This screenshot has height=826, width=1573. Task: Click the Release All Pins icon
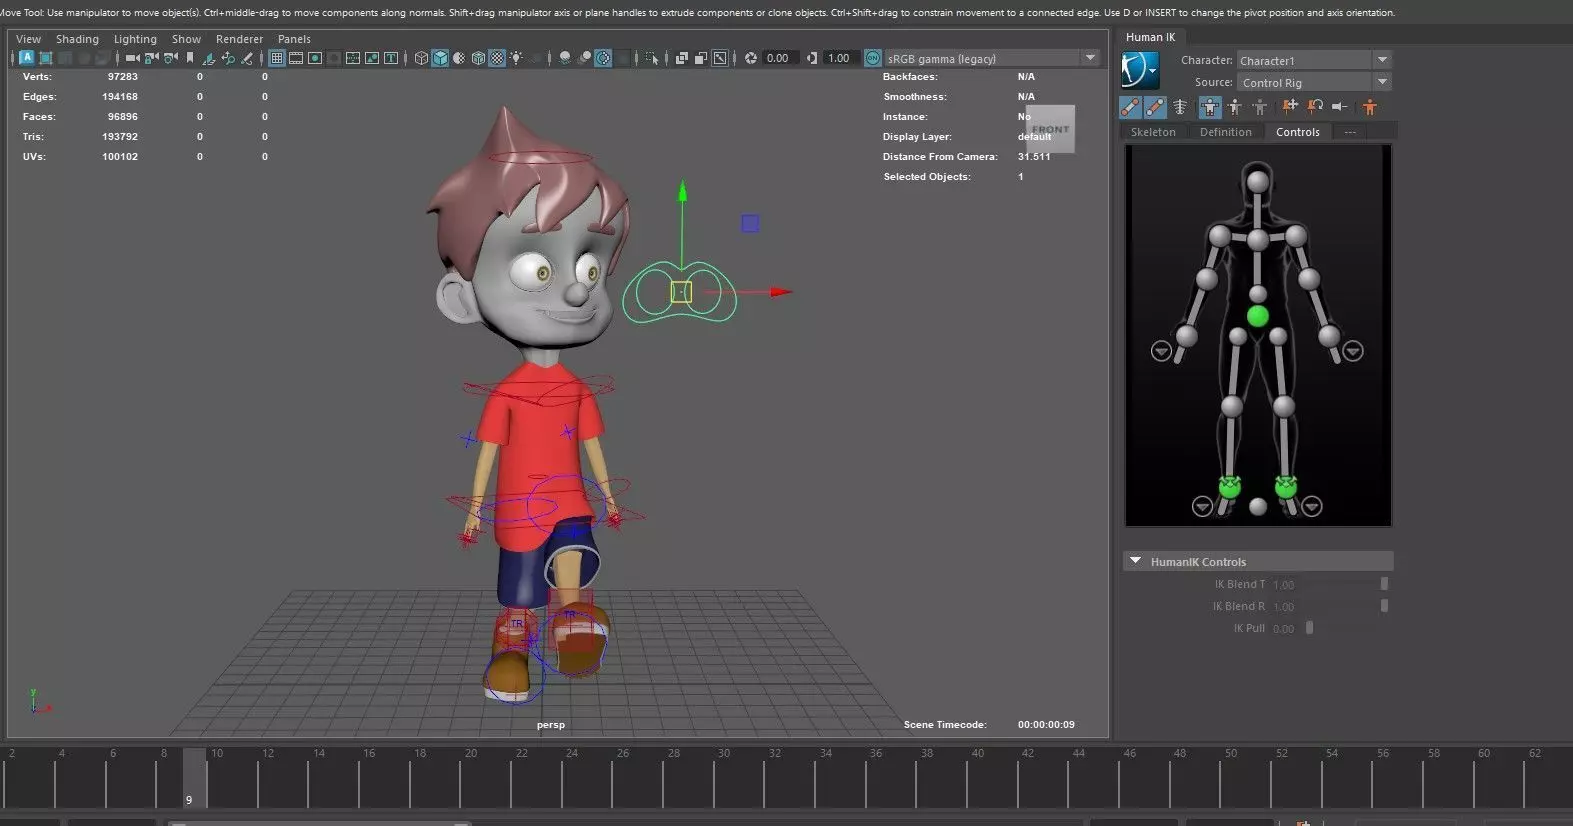[x=1340, y=107]
